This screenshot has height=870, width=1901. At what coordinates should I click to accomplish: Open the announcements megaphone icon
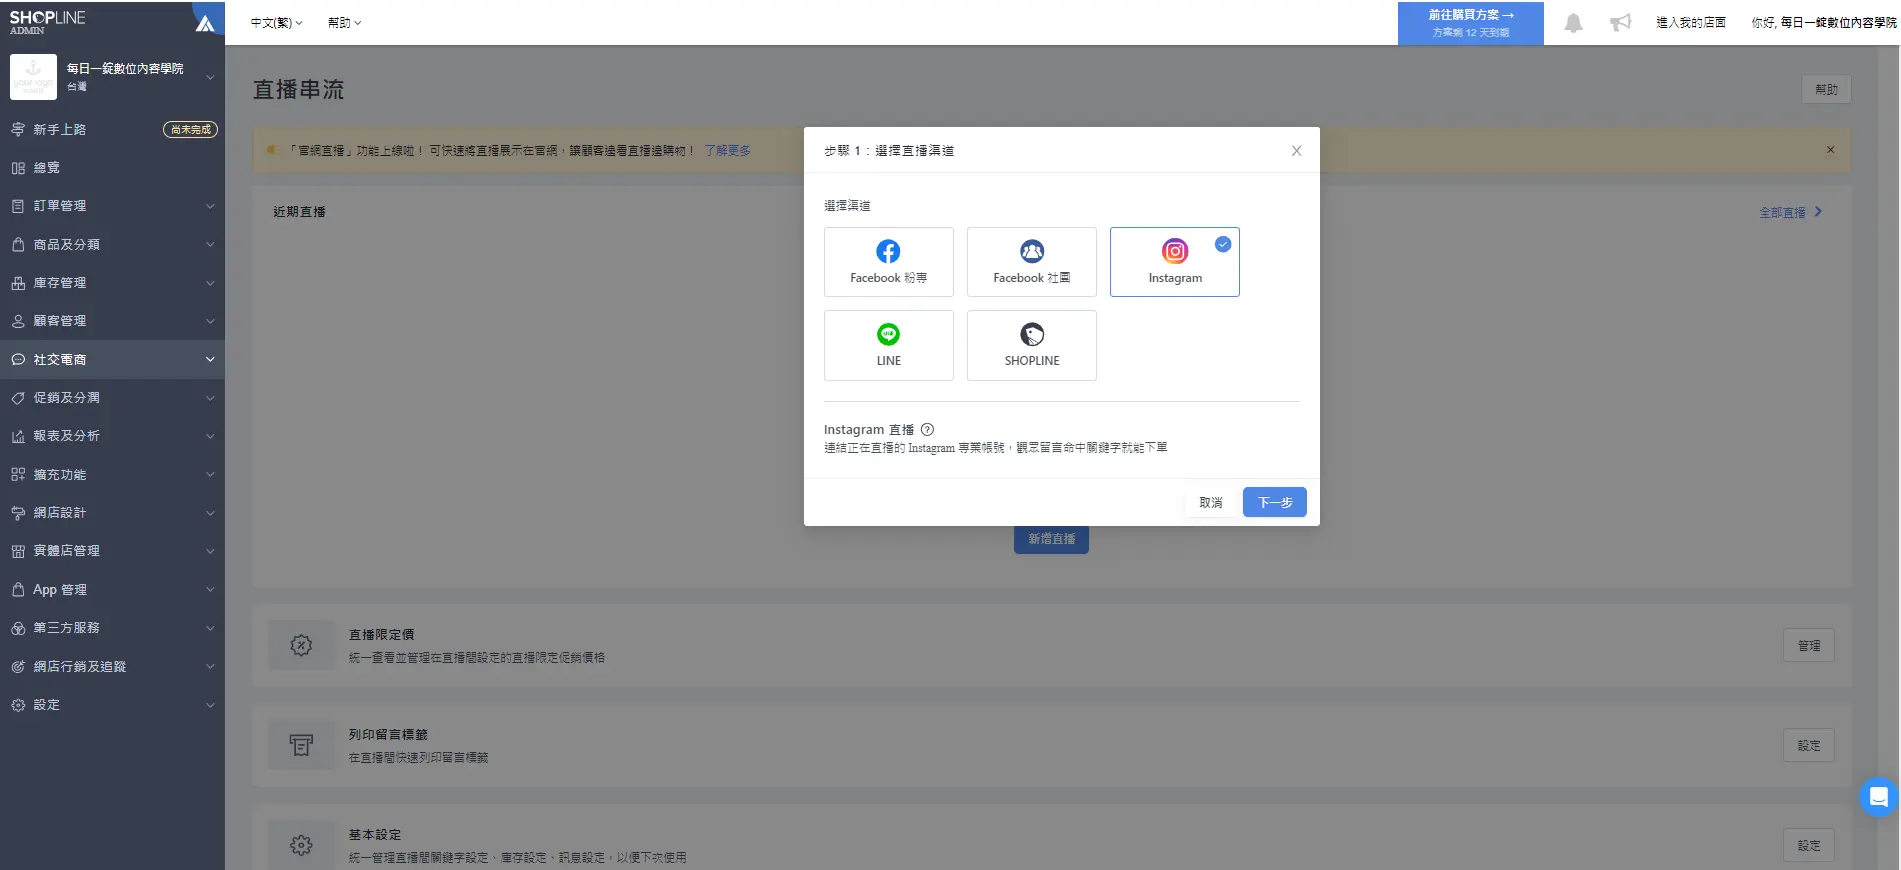click(1620, 23)
